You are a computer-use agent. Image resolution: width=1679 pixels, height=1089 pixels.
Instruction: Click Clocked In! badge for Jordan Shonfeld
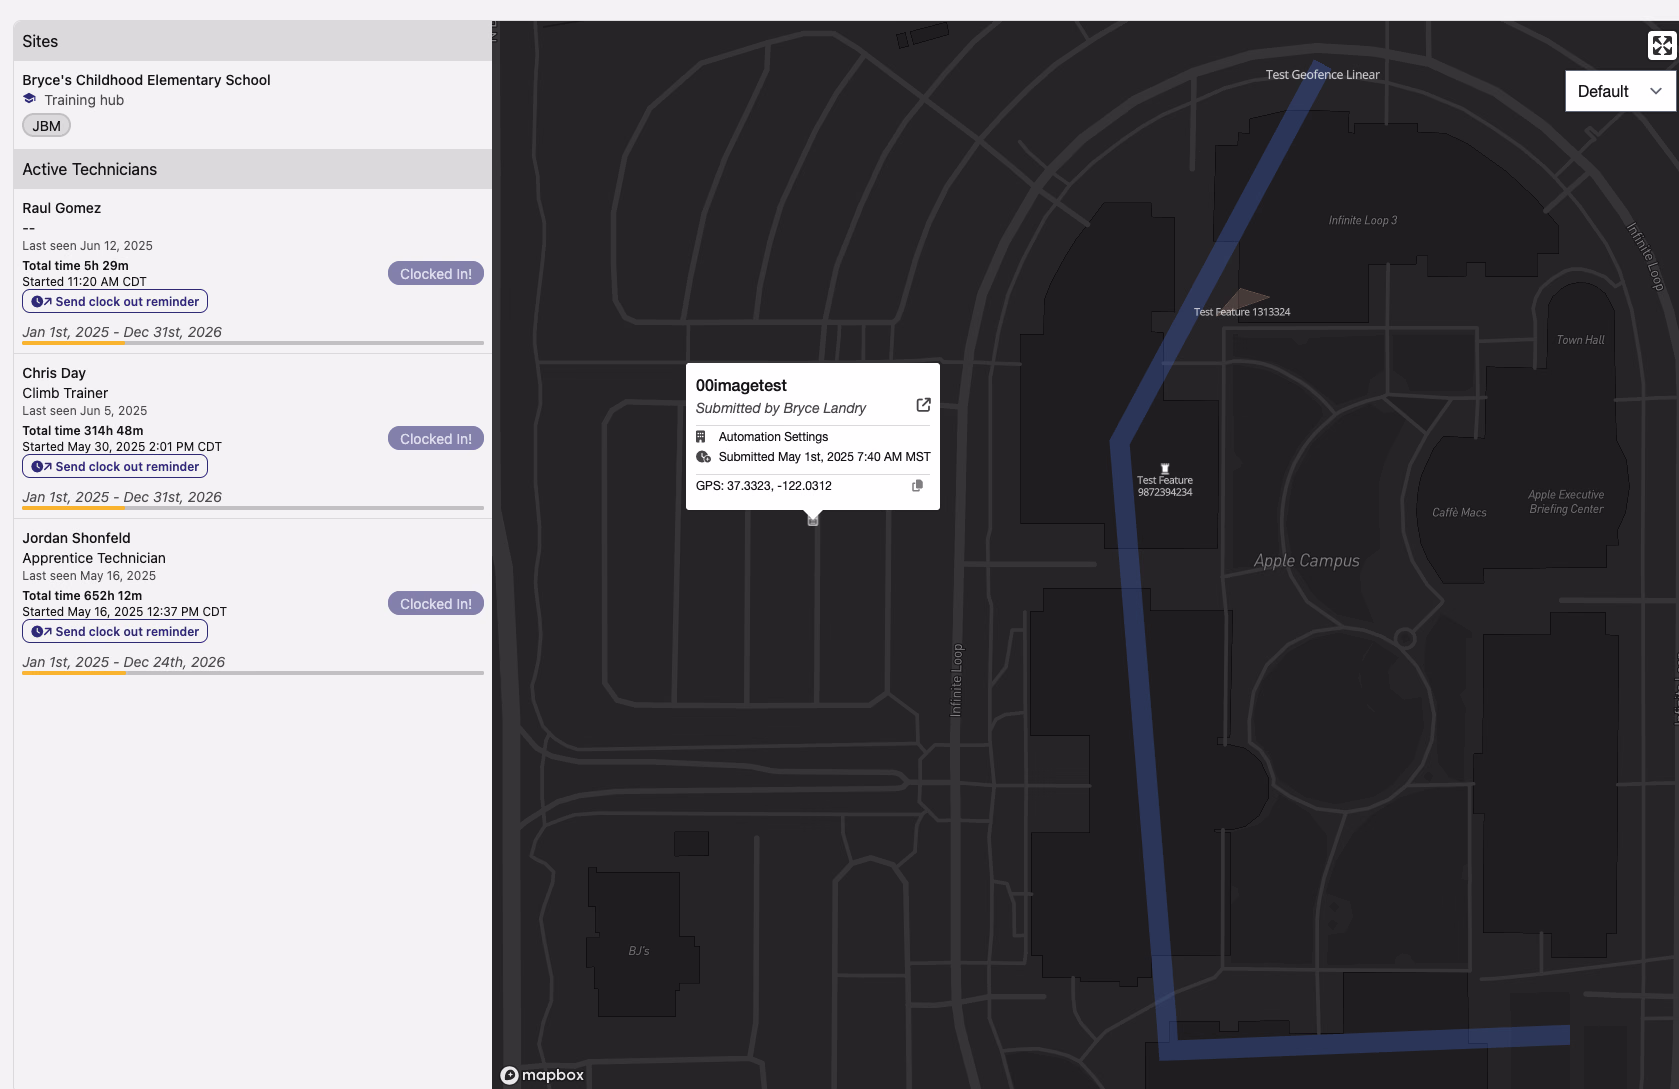tap(436, 604)
